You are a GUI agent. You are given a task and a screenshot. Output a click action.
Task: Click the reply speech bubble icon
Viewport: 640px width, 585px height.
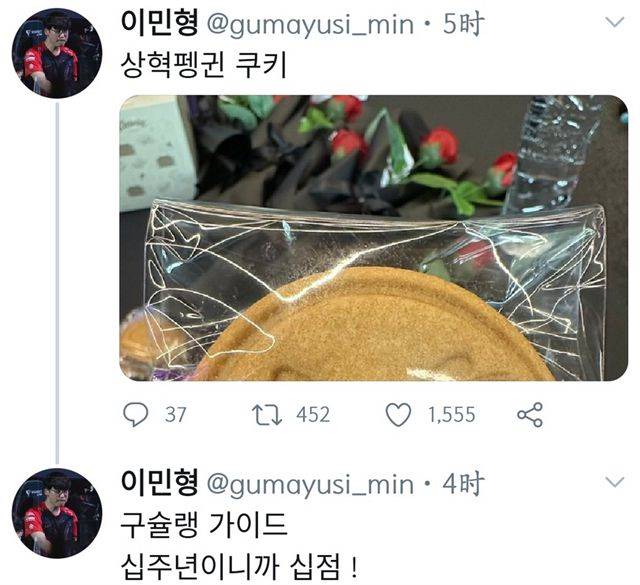click(136, 414)
